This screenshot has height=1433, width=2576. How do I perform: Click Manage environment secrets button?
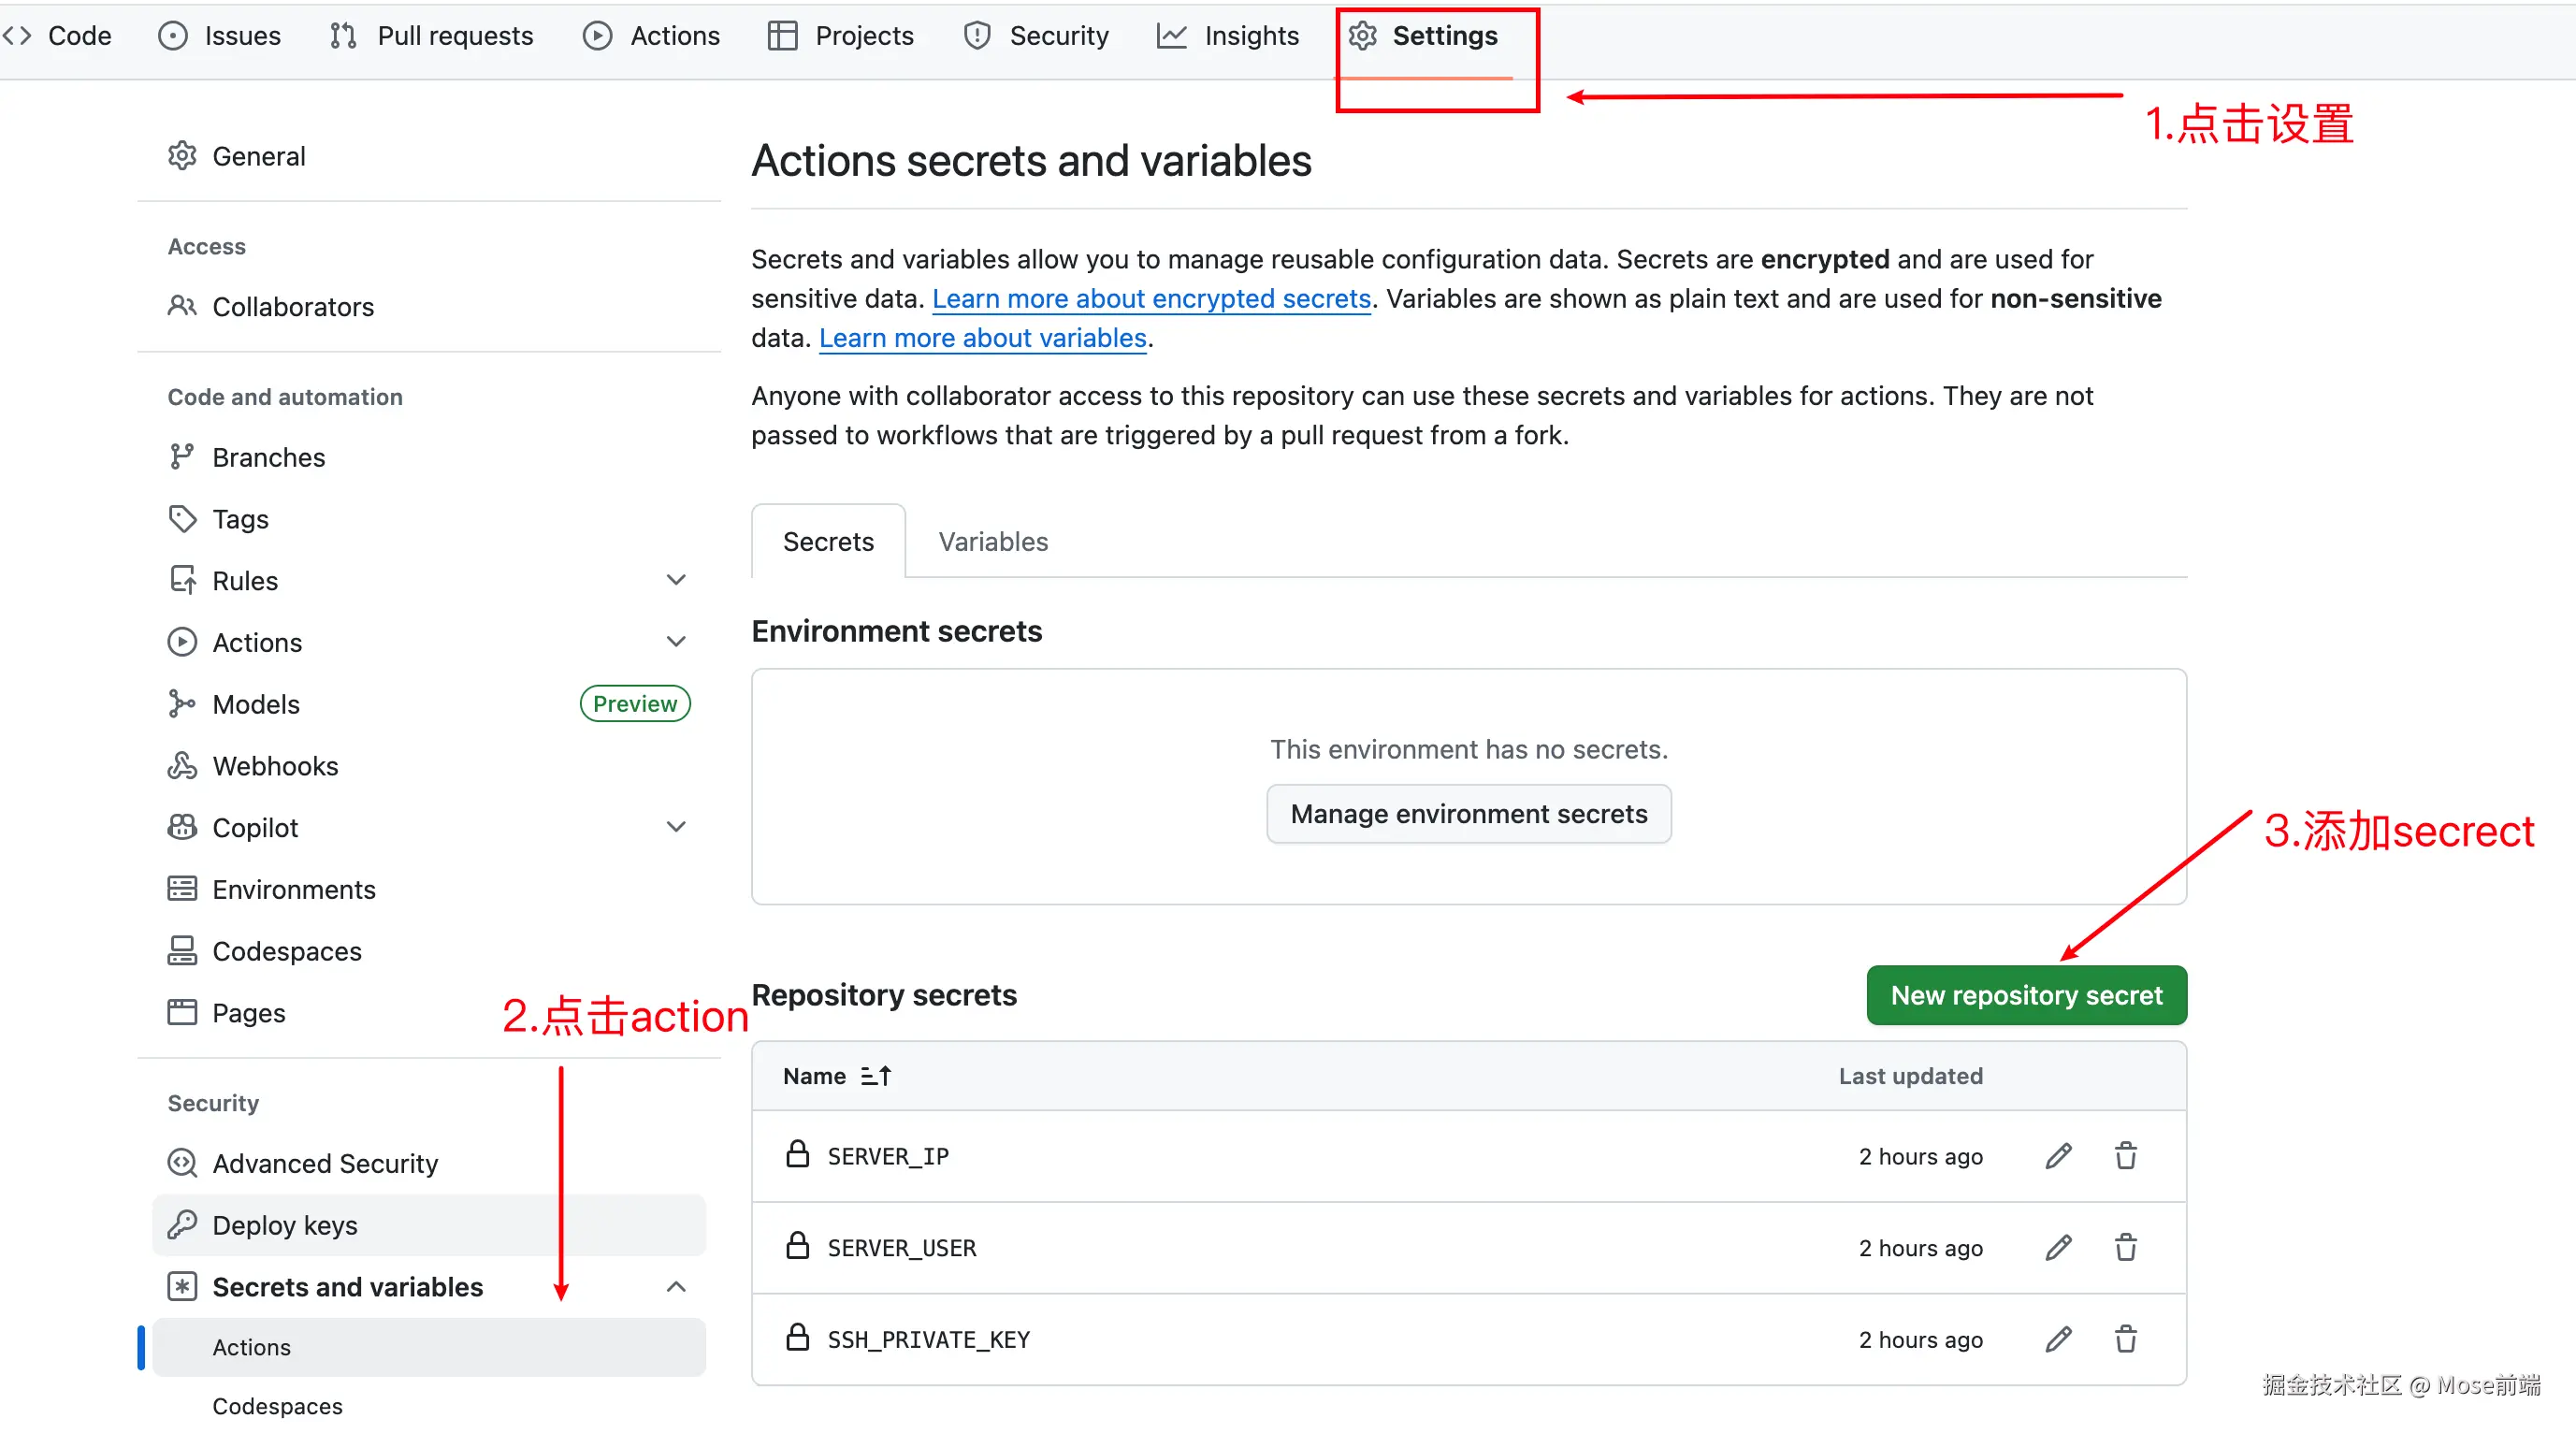click(1468, 814)
